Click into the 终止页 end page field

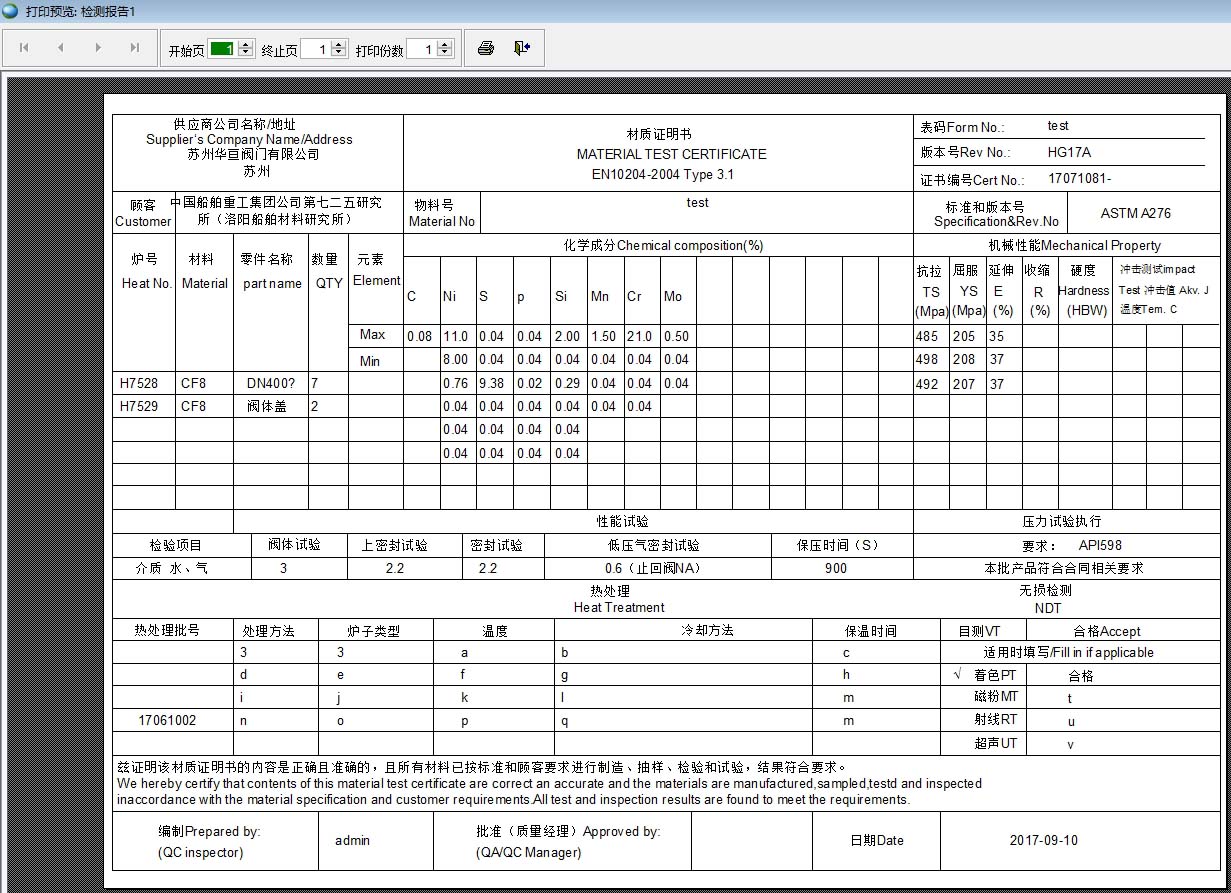(315, 49)
